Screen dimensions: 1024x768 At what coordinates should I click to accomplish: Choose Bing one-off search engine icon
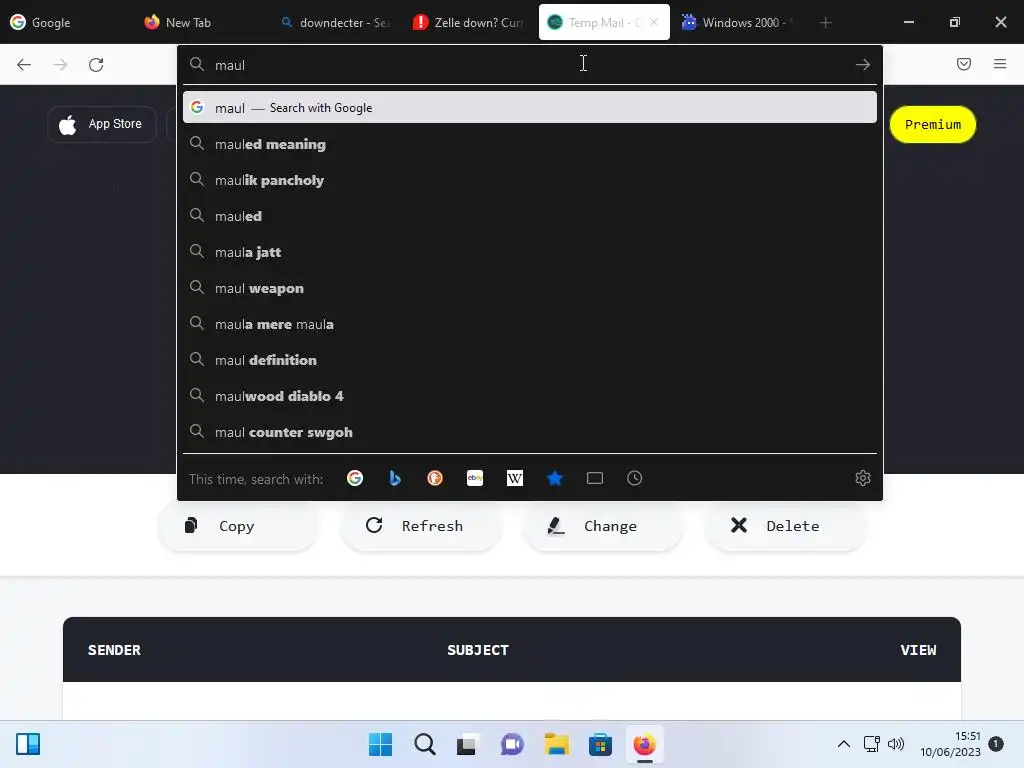[394, 478]
